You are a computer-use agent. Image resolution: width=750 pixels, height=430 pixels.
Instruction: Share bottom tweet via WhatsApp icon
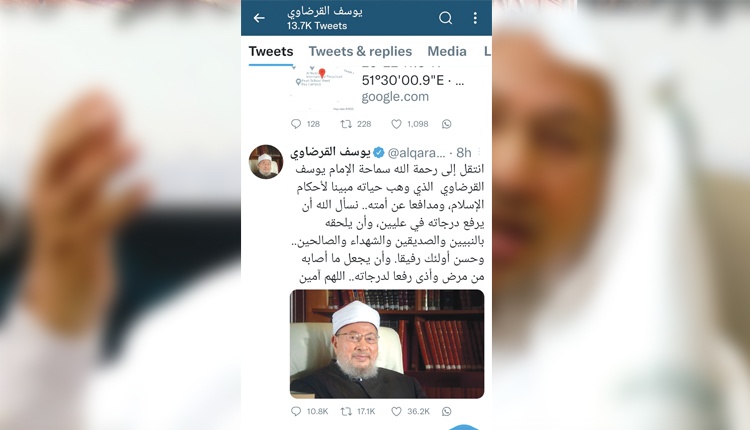447,411
